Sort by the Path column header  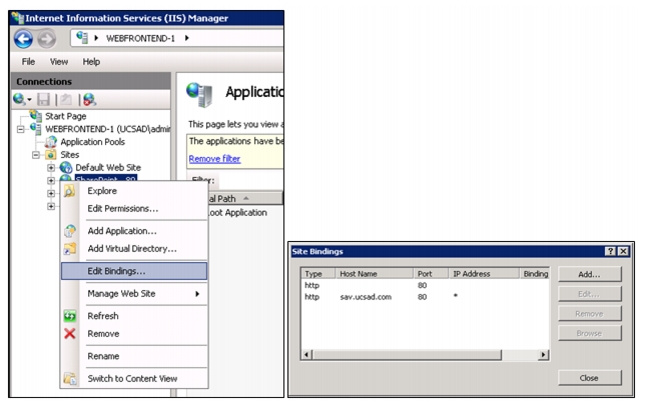point(245,199)
